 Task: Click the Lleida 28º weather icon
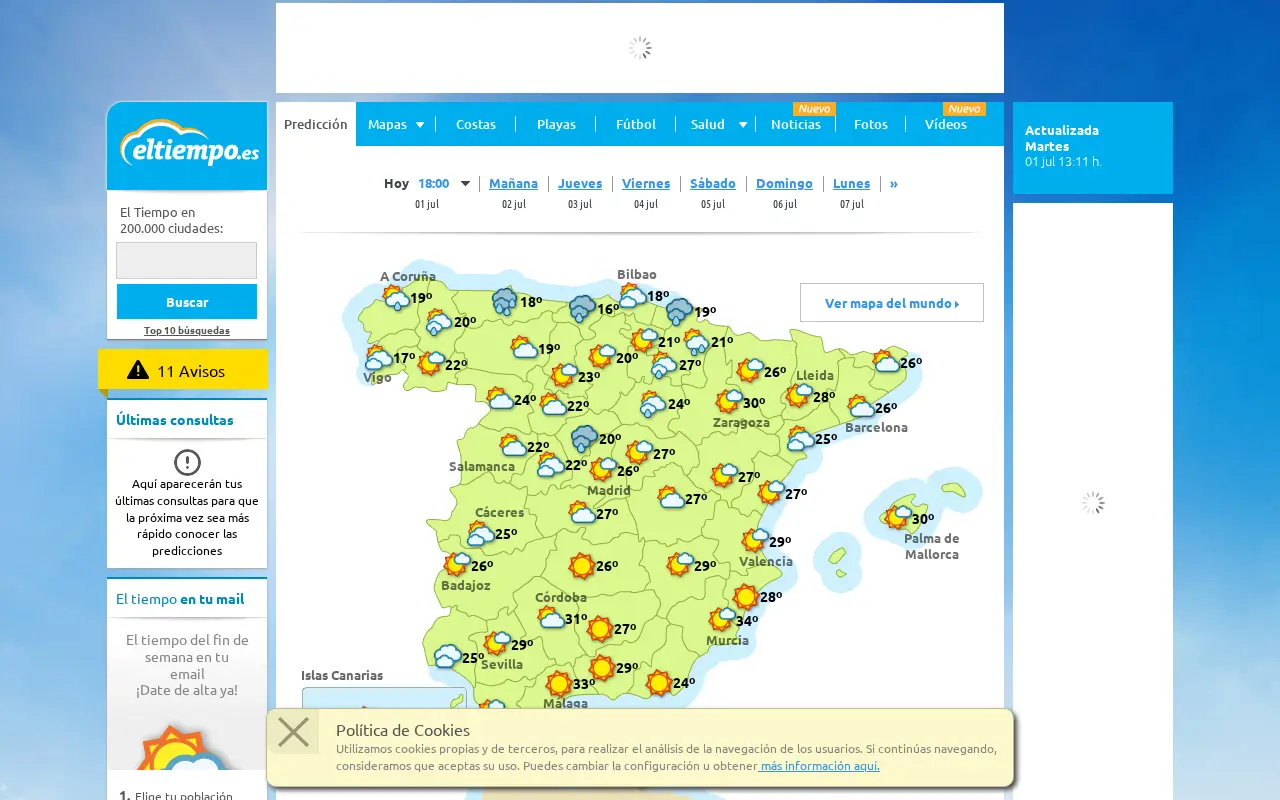pyautogui.click(x=798, y=396)
